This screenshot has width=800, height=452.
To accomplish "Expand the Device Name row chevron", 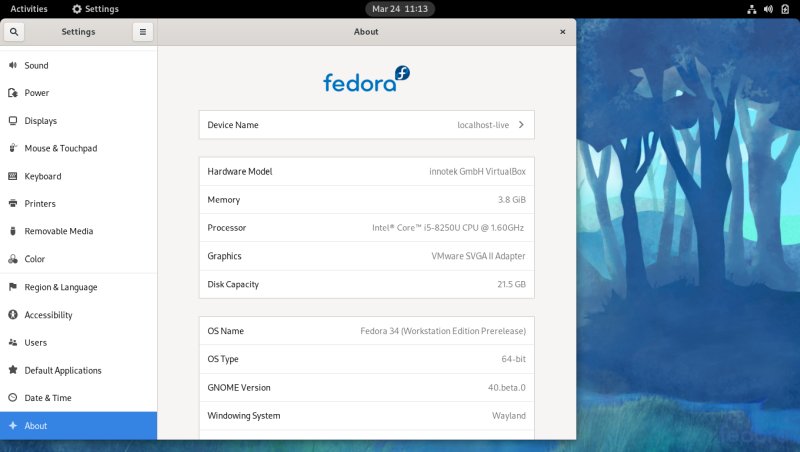I will (x=521, y=125).
